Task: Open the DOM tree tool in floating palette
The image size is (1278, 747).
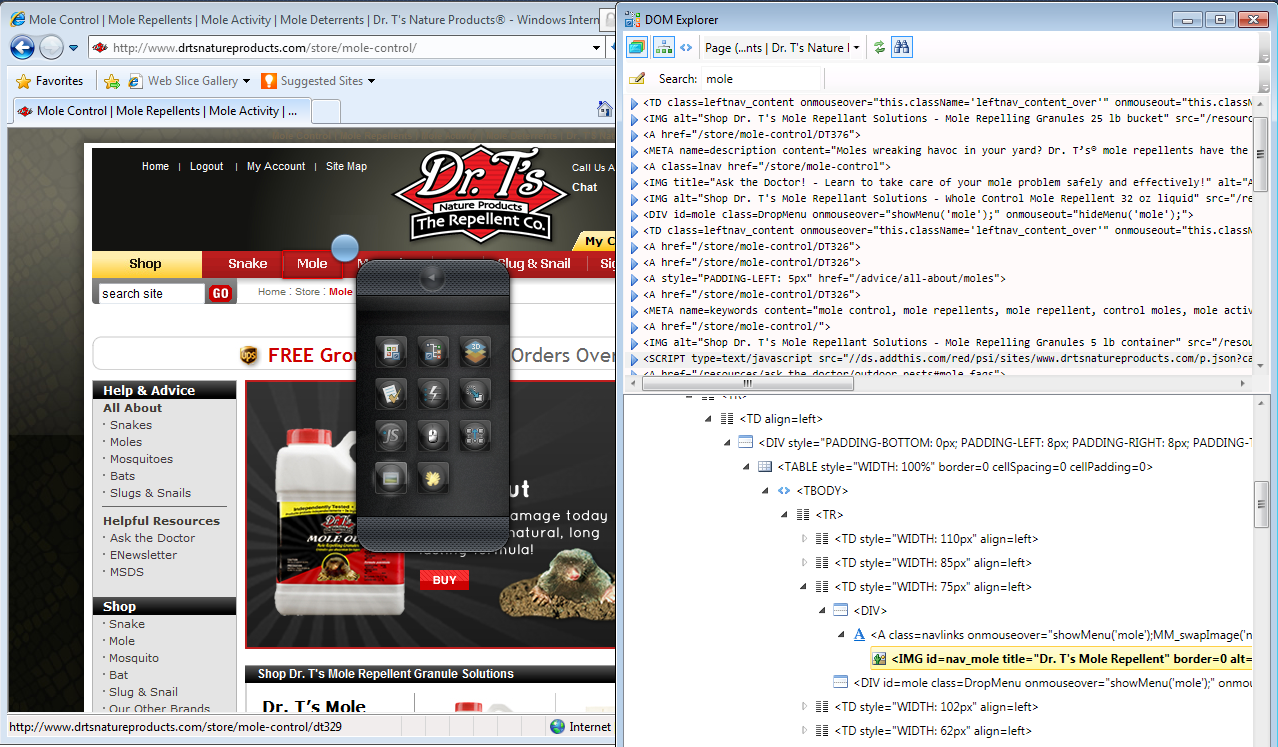Action: [x=433, y=351]
